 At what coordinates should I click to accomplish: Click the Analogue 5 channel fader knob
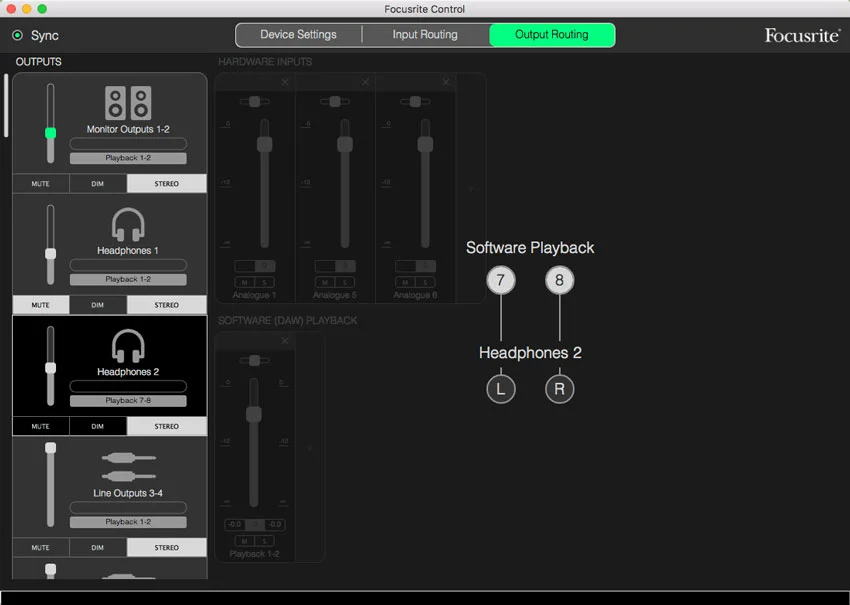coord(345,144)
